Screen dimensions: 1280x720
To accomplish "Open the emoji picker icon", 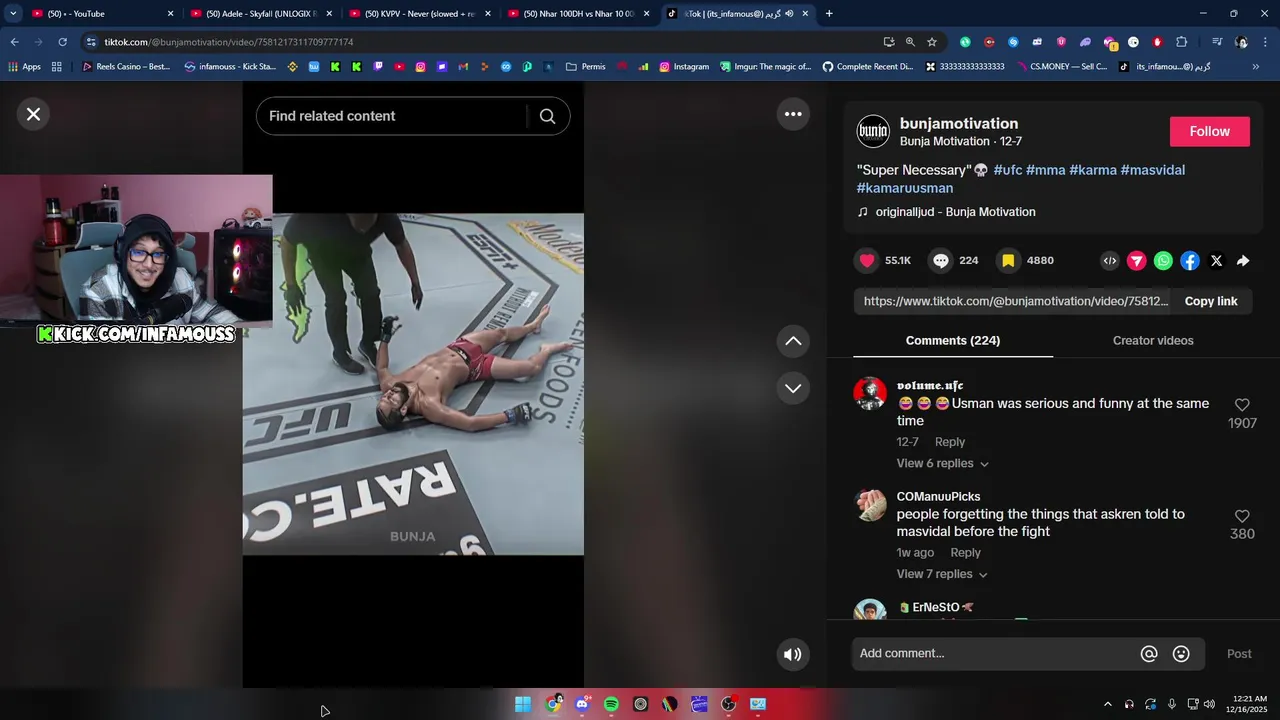I will pos(1181,654).
